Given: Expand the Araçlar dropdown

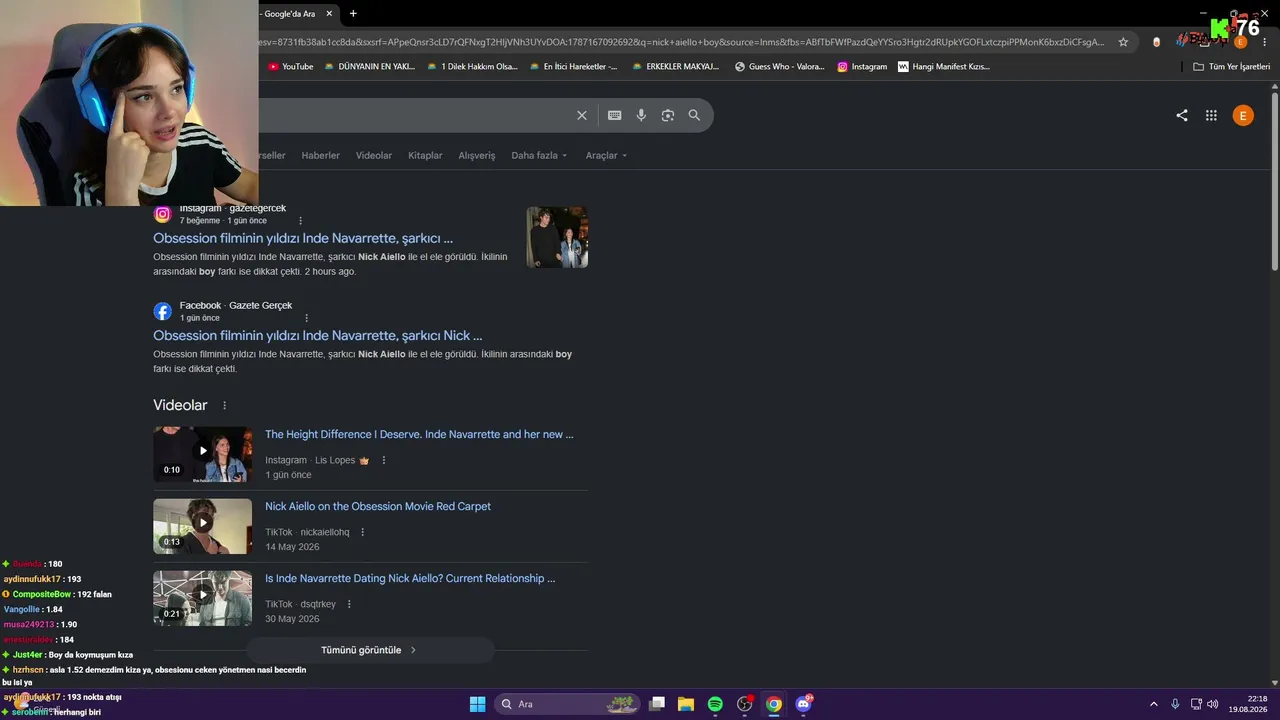Looking at the screenshot, I should click(607, 156).
